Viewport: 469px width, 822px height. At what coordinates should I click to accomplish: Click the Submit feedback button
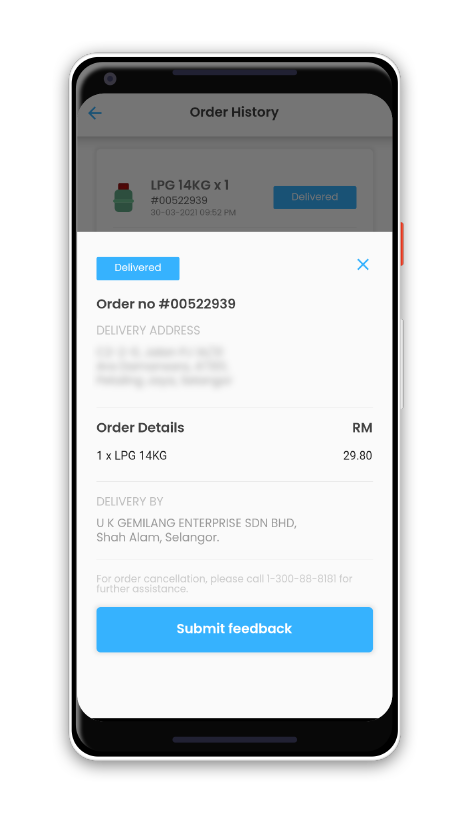234,629
